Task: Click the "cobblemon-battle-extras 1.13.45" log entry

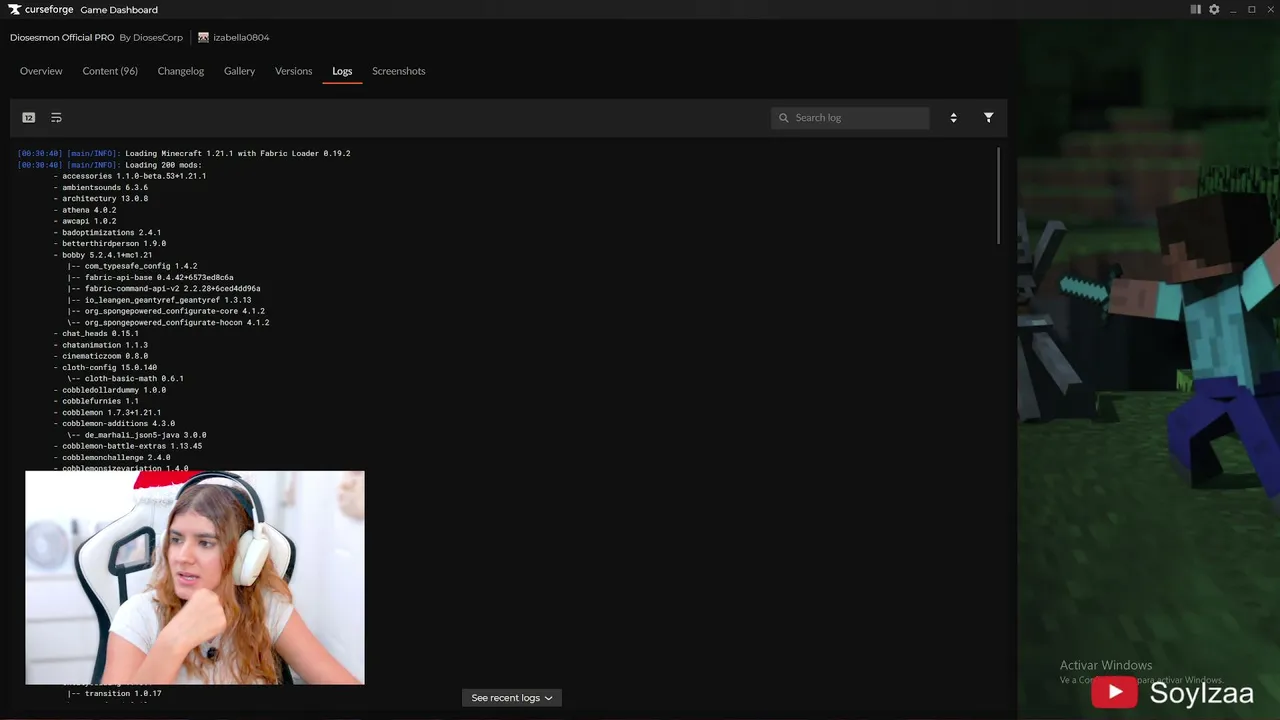Action: pos(132,446)
